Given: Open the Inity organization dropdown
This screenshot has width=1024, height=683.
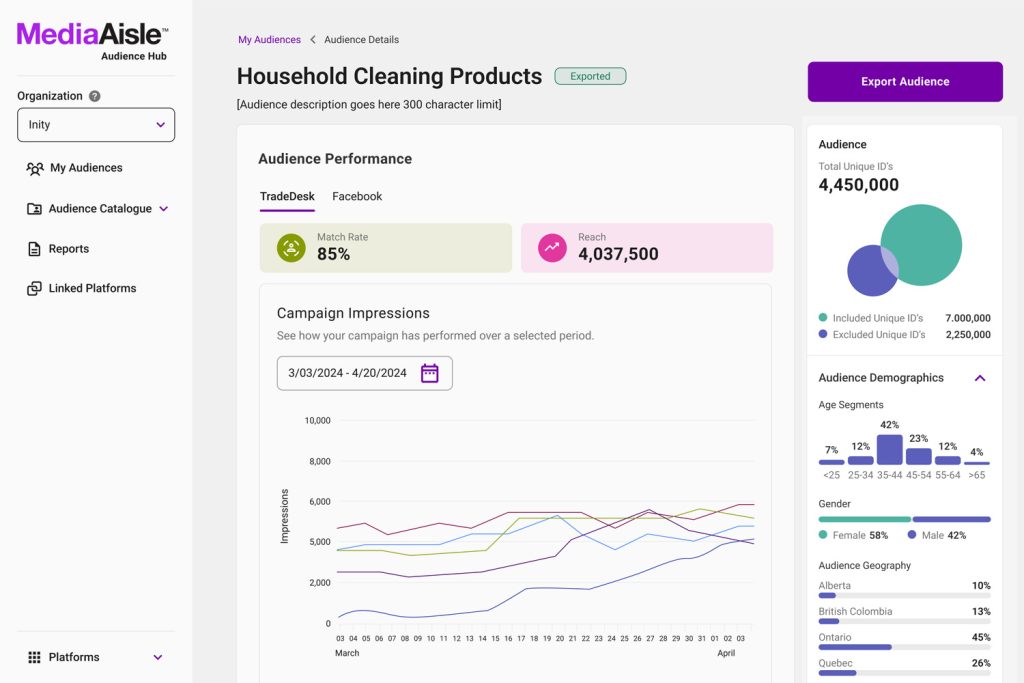Looking at the screenshot, I should (96, 125).
